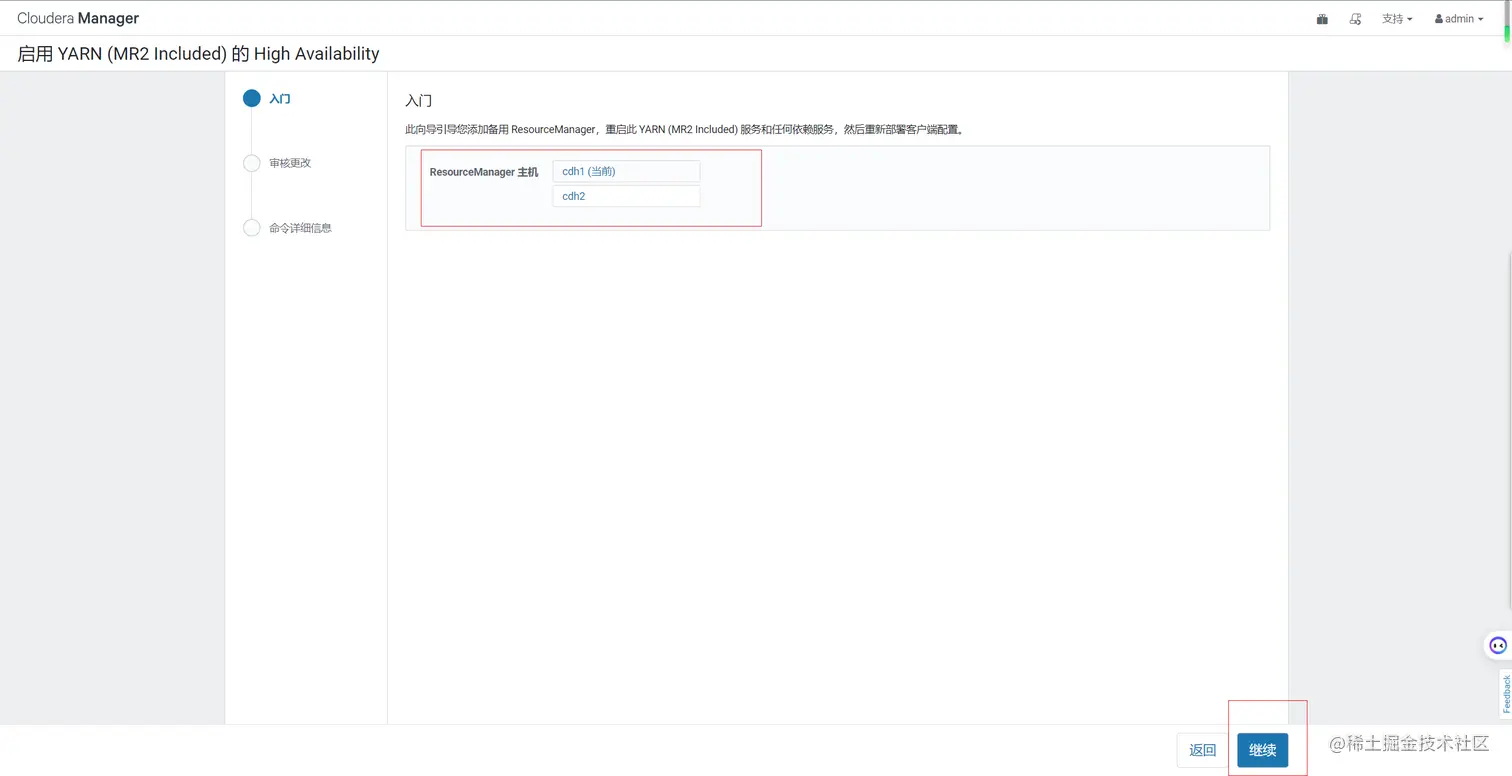
Task: Click the ResourceManager 主机 label
Action: [483, 172]
